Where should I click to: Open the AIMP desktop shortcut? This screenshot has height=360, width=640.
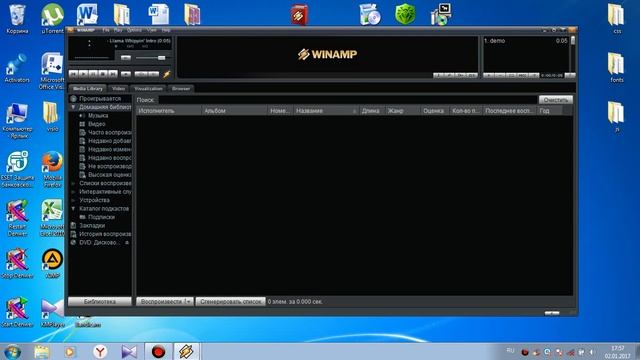pos(52,264)
